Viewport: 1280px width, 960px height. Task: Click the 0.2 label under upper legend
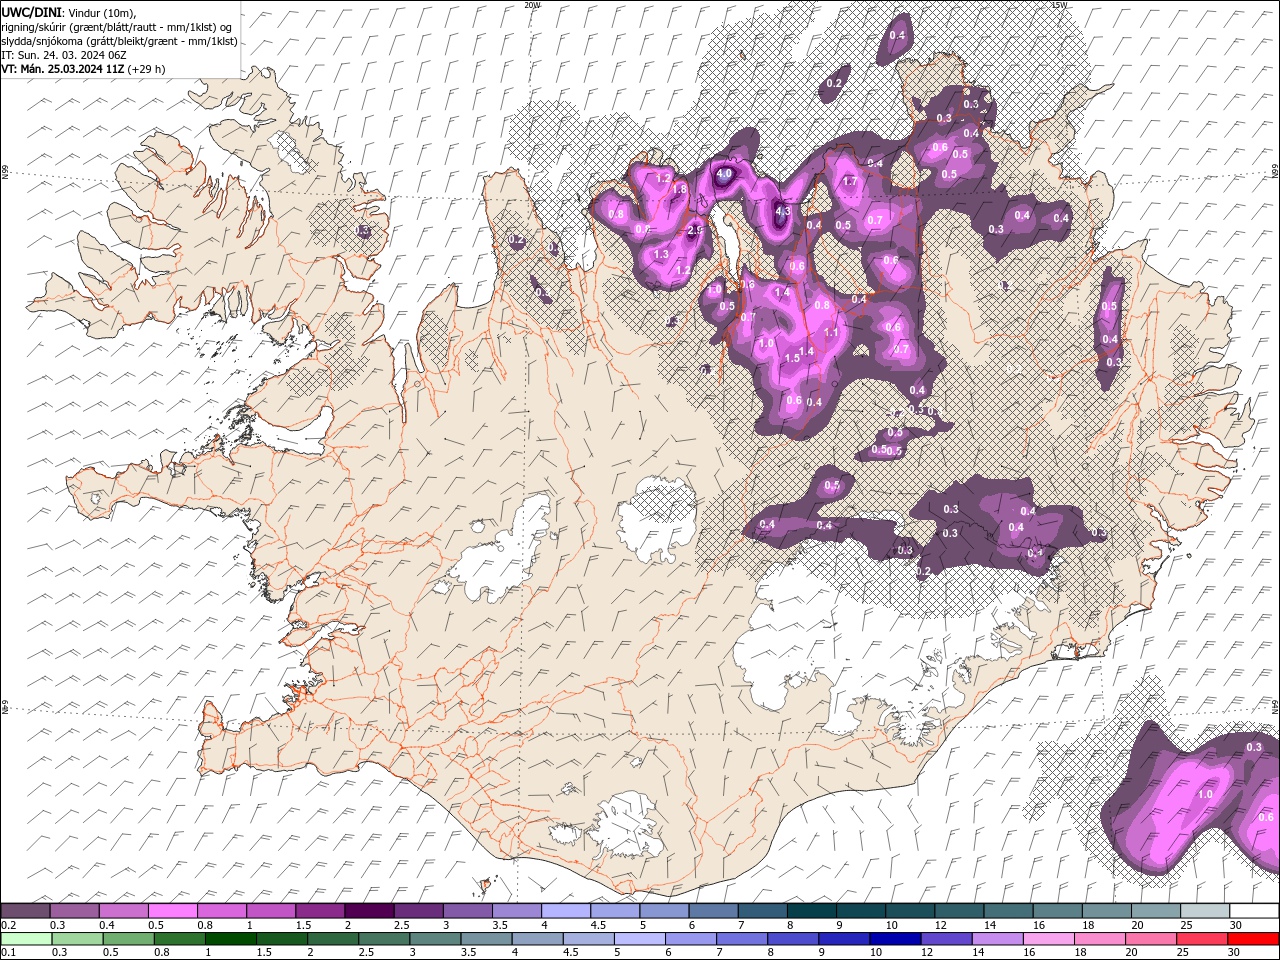click(7, 925)
